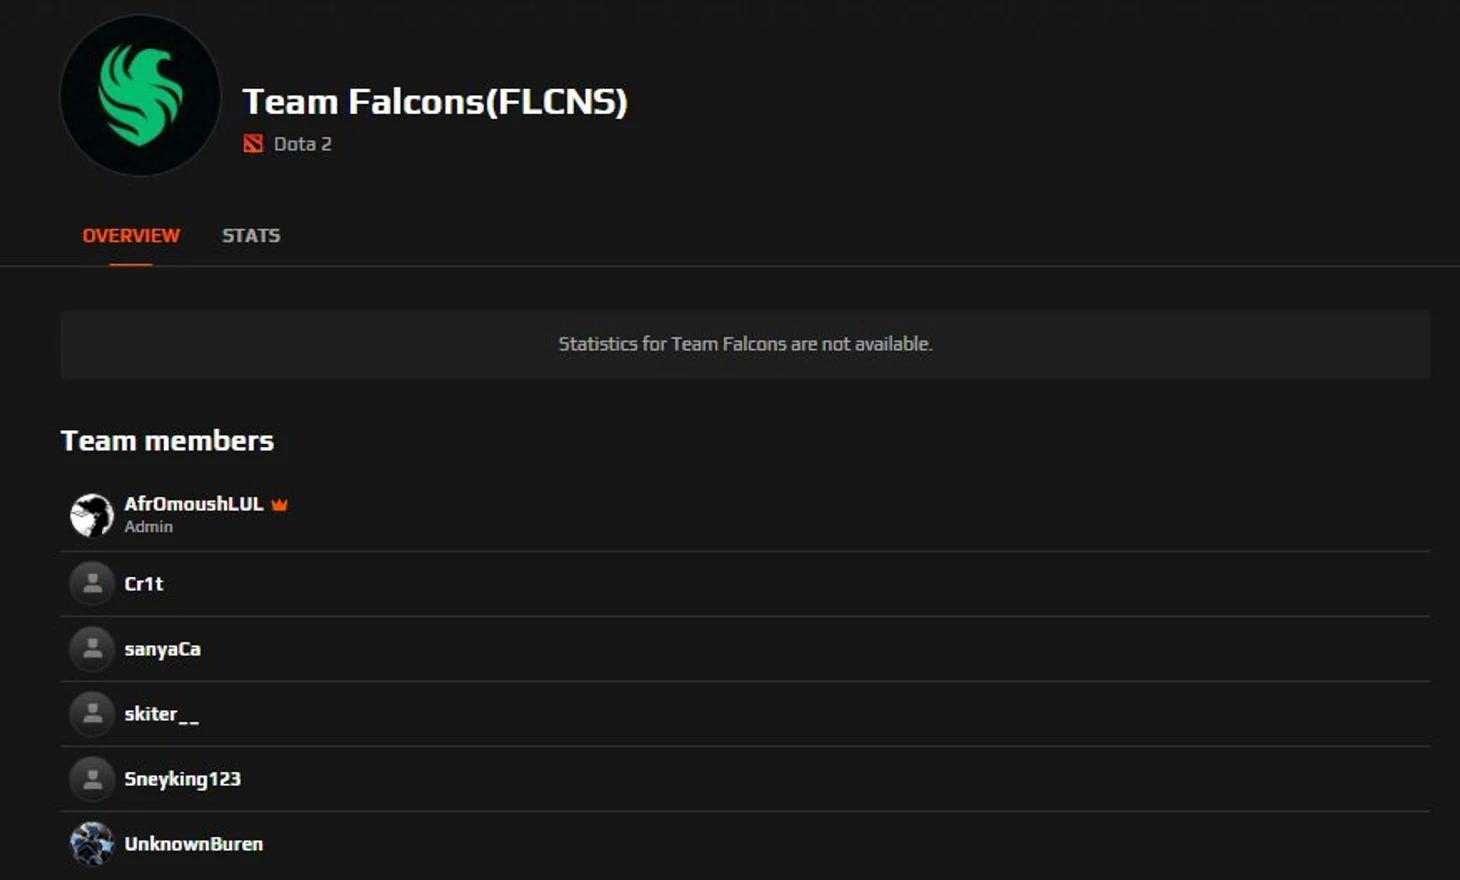The height and width of the screenshot is (880, 1460).
Task: Open Cr1t member name link
Action: coord(144,584)
